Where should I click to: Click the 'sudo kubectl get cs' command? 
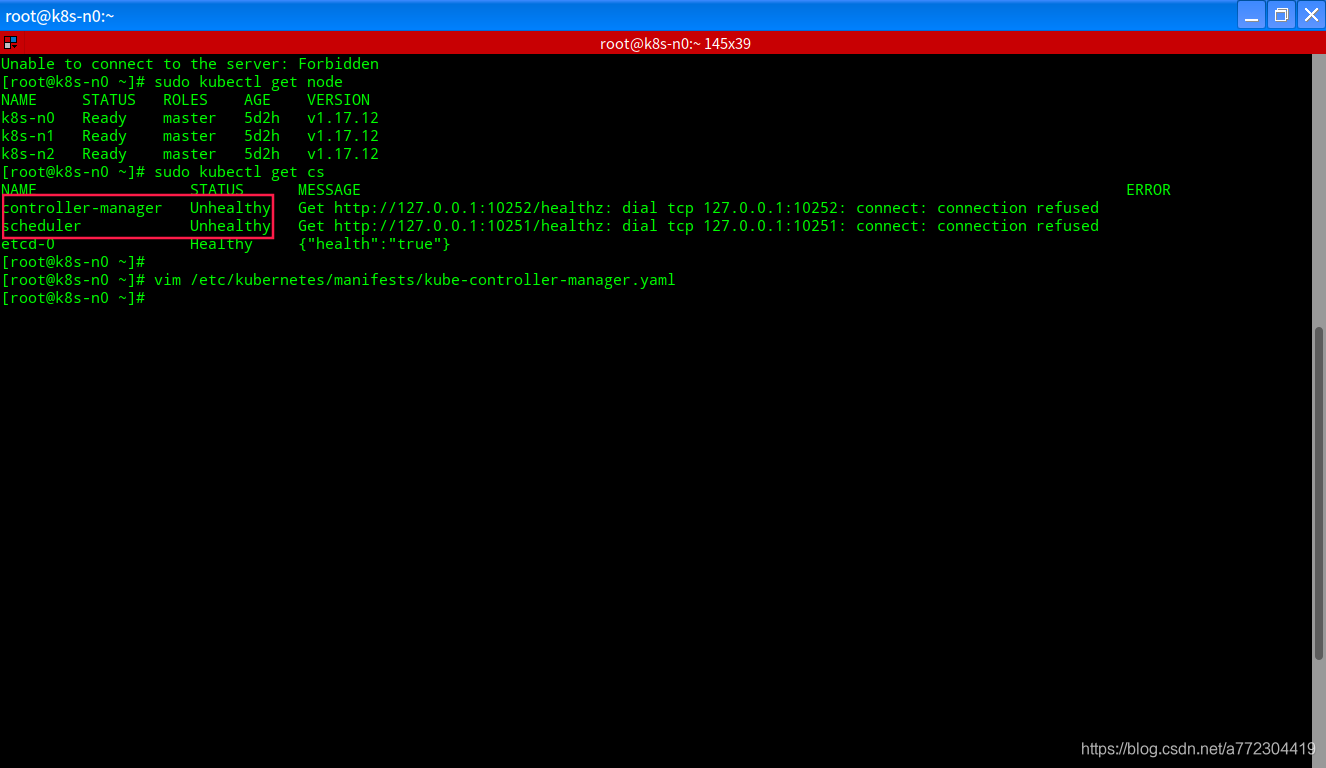coord(239,172)
